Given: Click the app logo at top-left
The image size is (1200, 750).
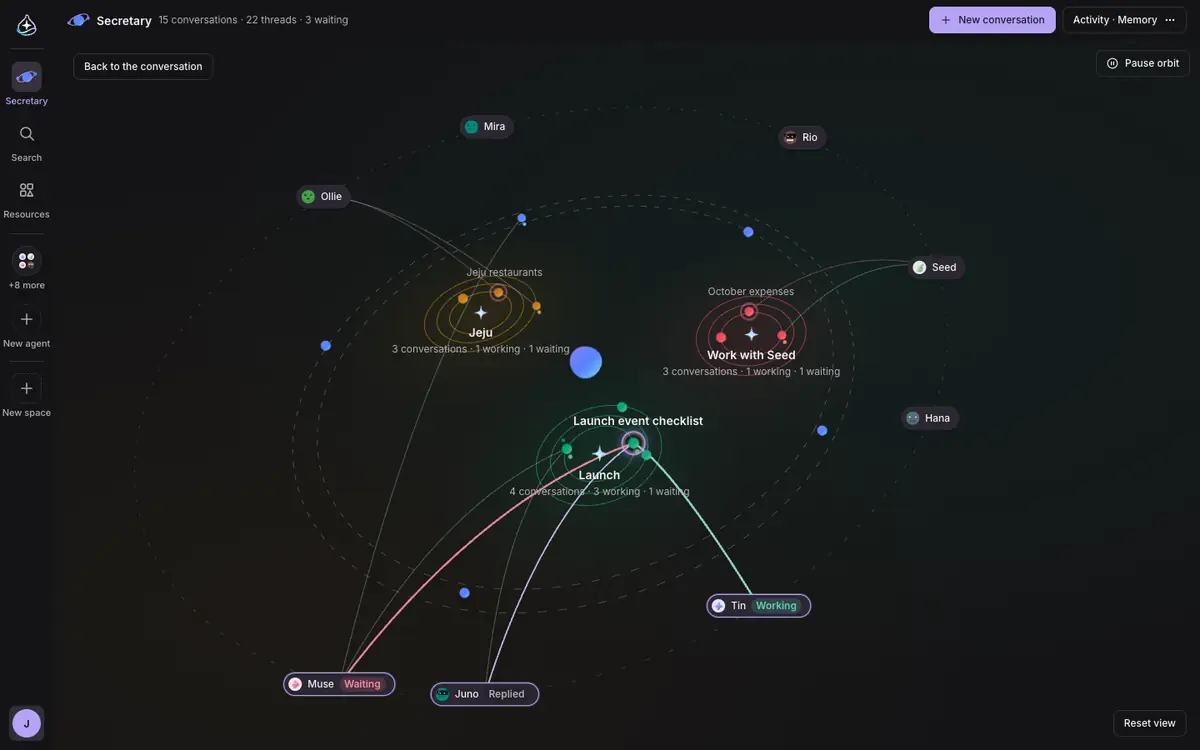Looking at the screenshot, I should tap(26, 25).
